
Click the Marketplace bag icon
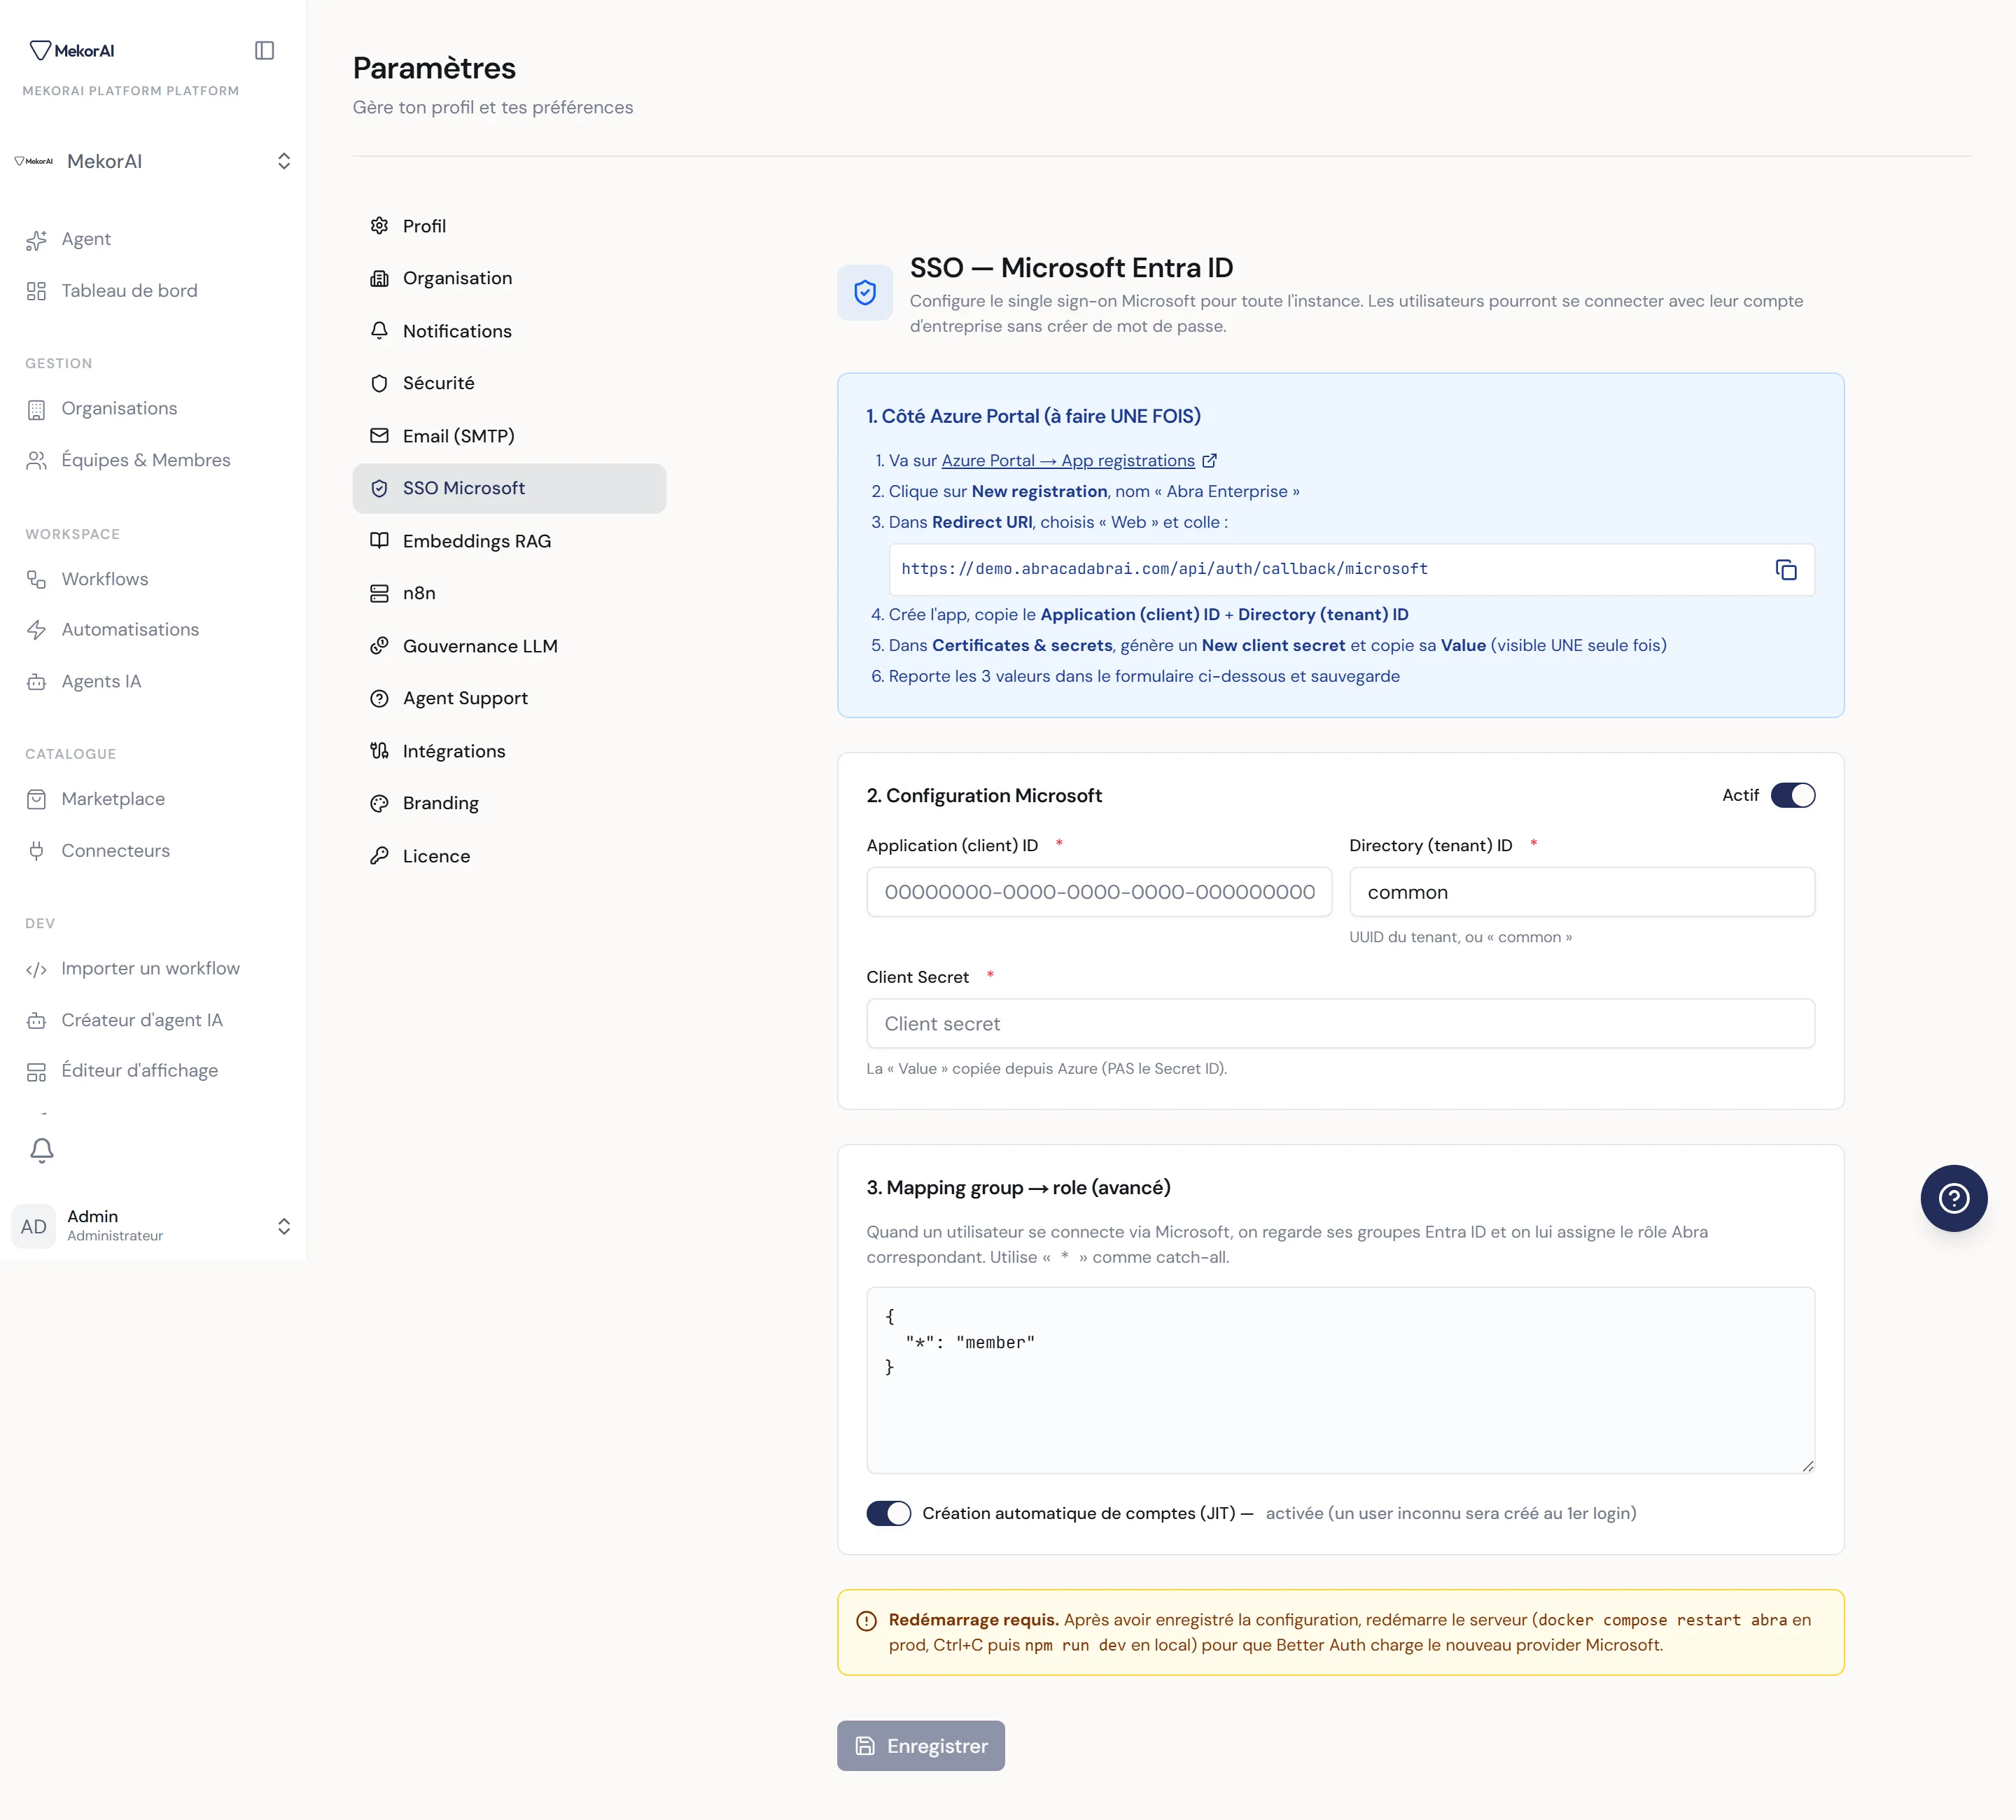[37, 799]
